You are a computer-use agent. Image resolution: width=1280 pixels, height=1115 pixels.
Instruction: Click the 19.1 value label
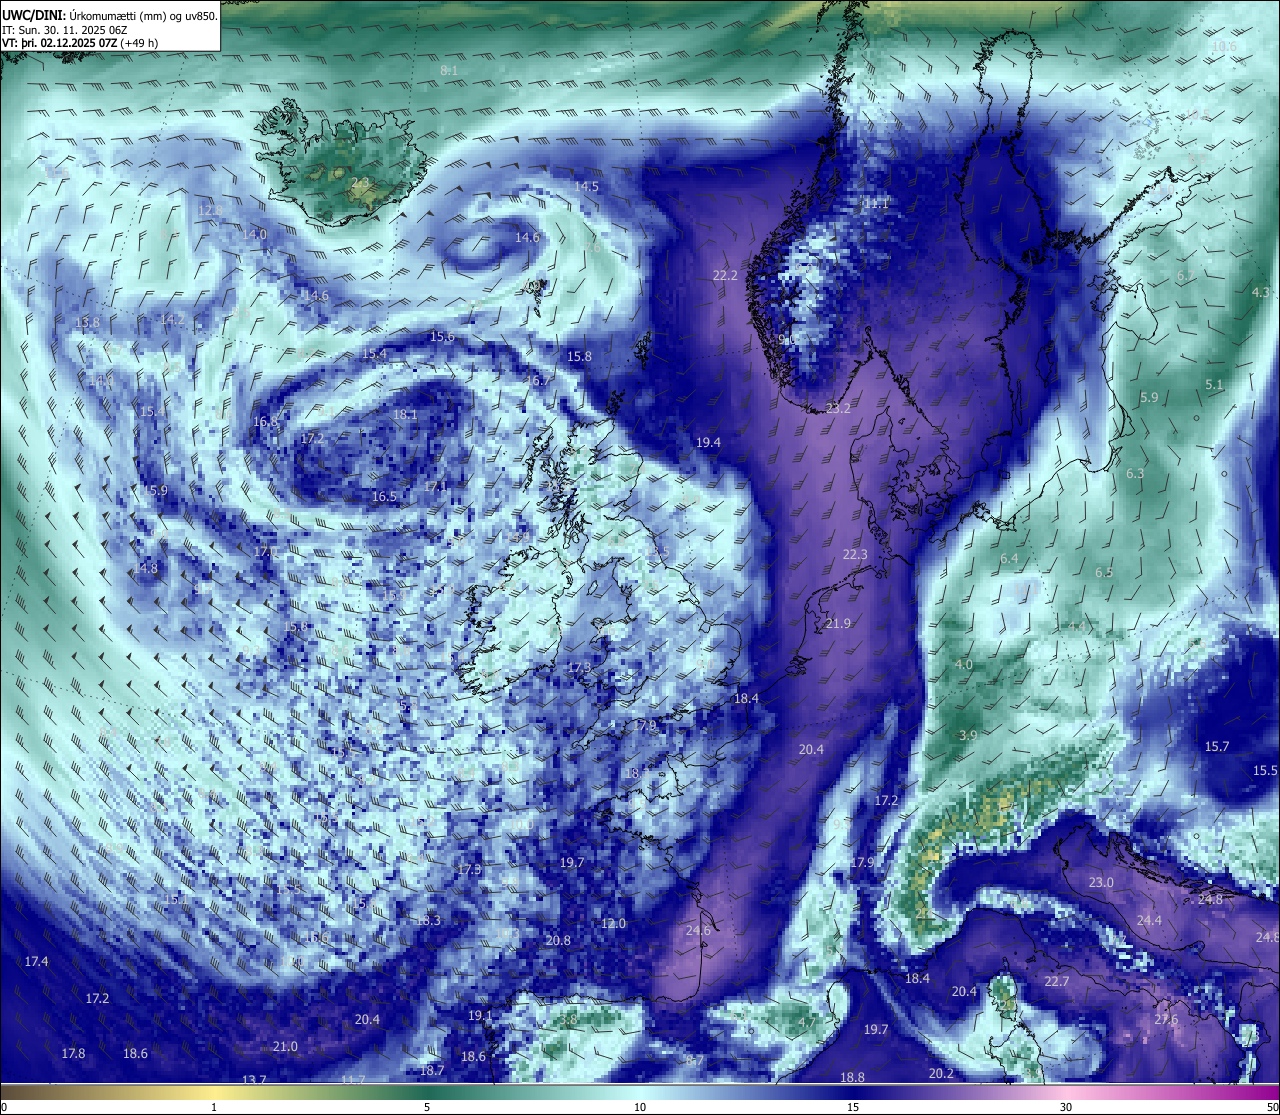click(480, 1015)
